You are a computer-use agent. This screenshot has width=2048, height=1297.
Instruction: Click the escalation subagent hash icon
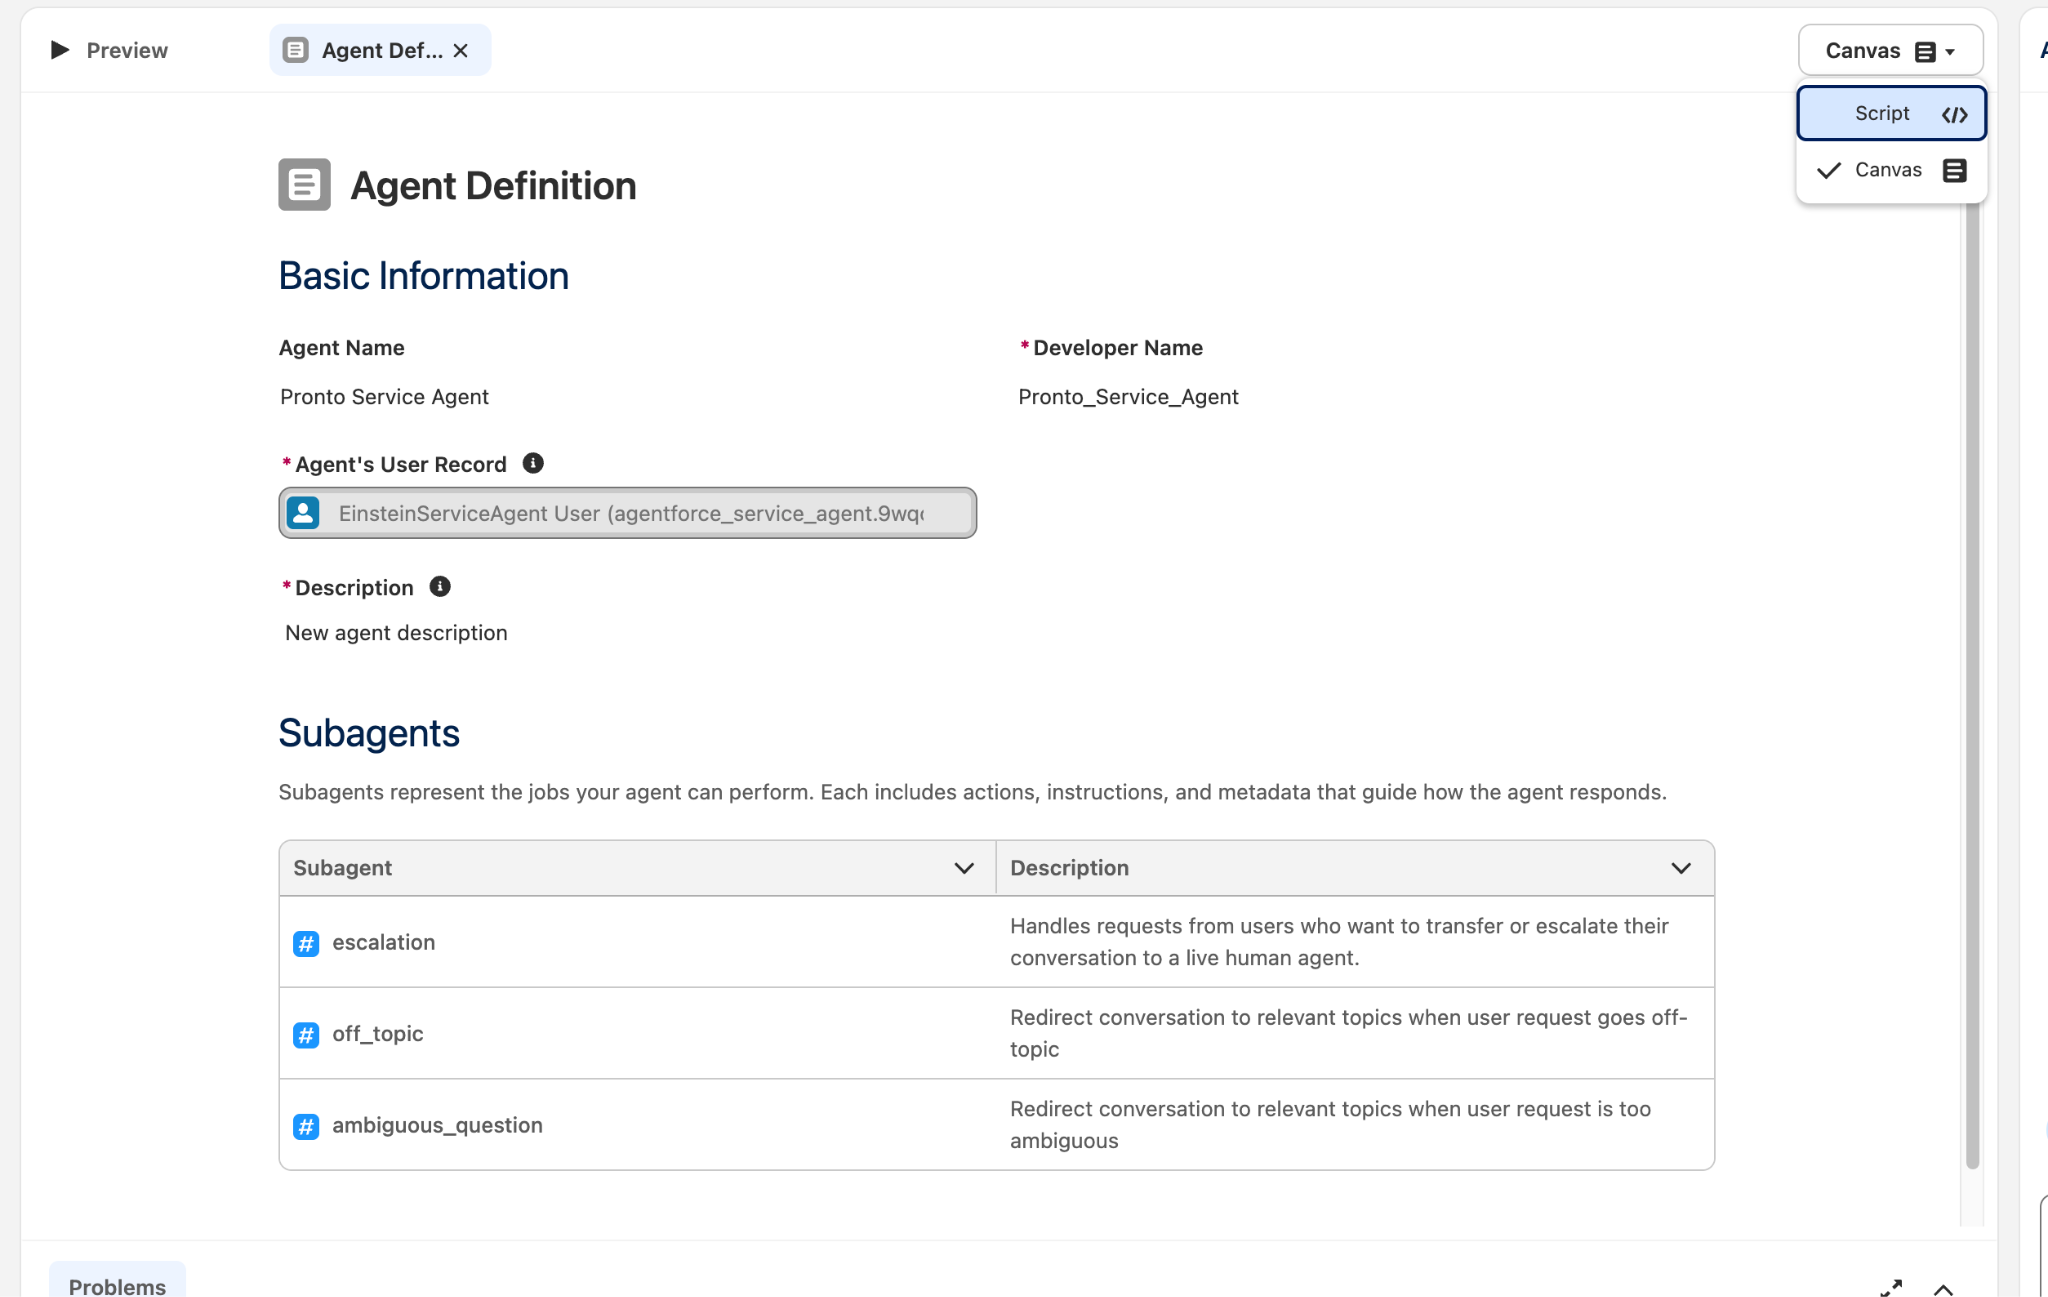point(306,943)
